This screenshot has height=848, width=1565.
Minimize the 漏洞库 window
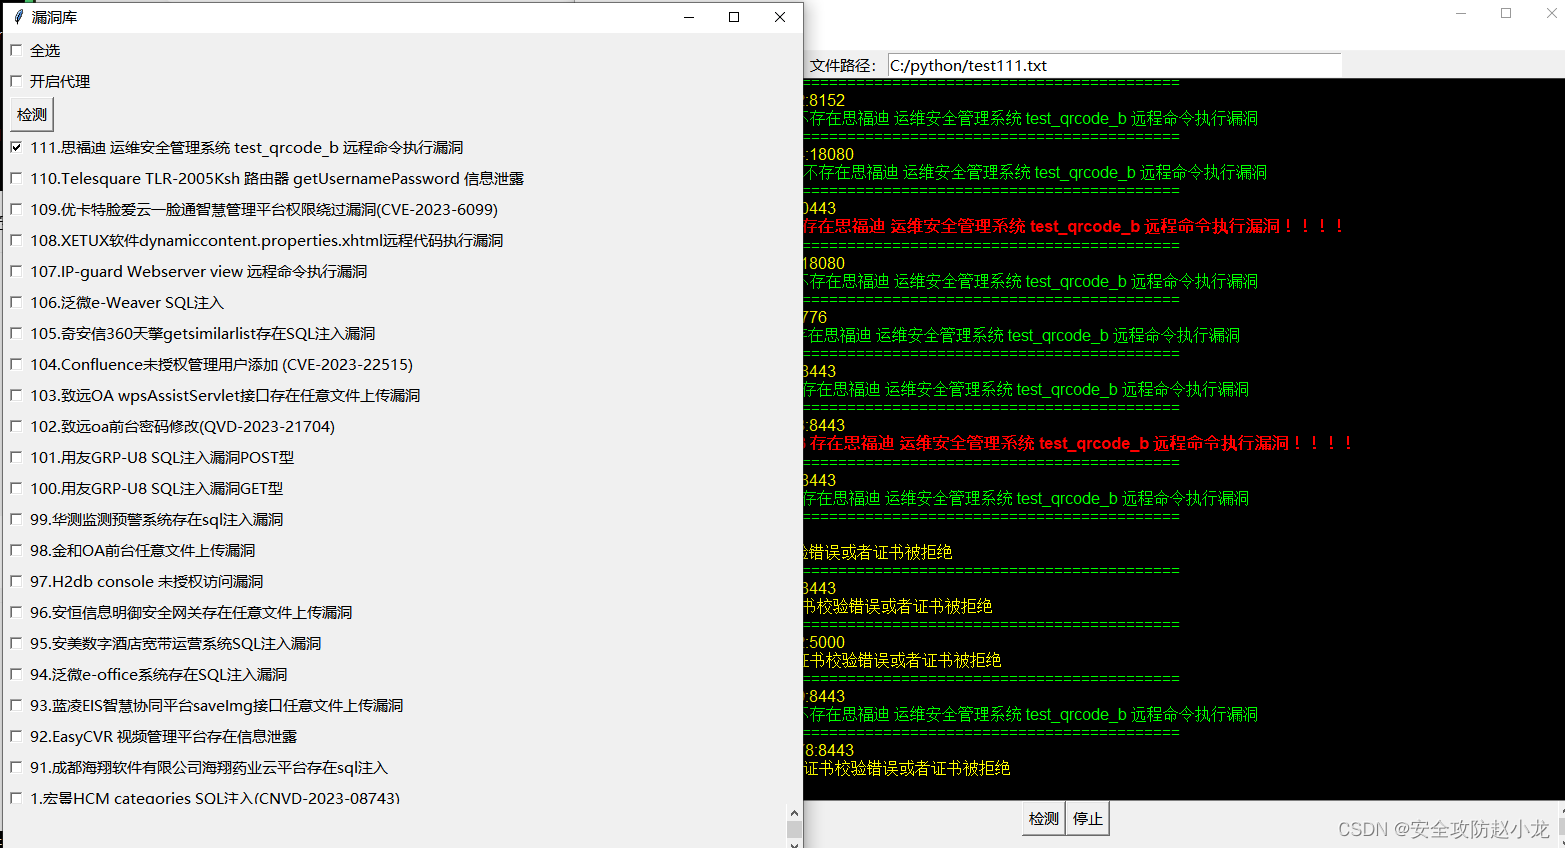click(689, 17)
